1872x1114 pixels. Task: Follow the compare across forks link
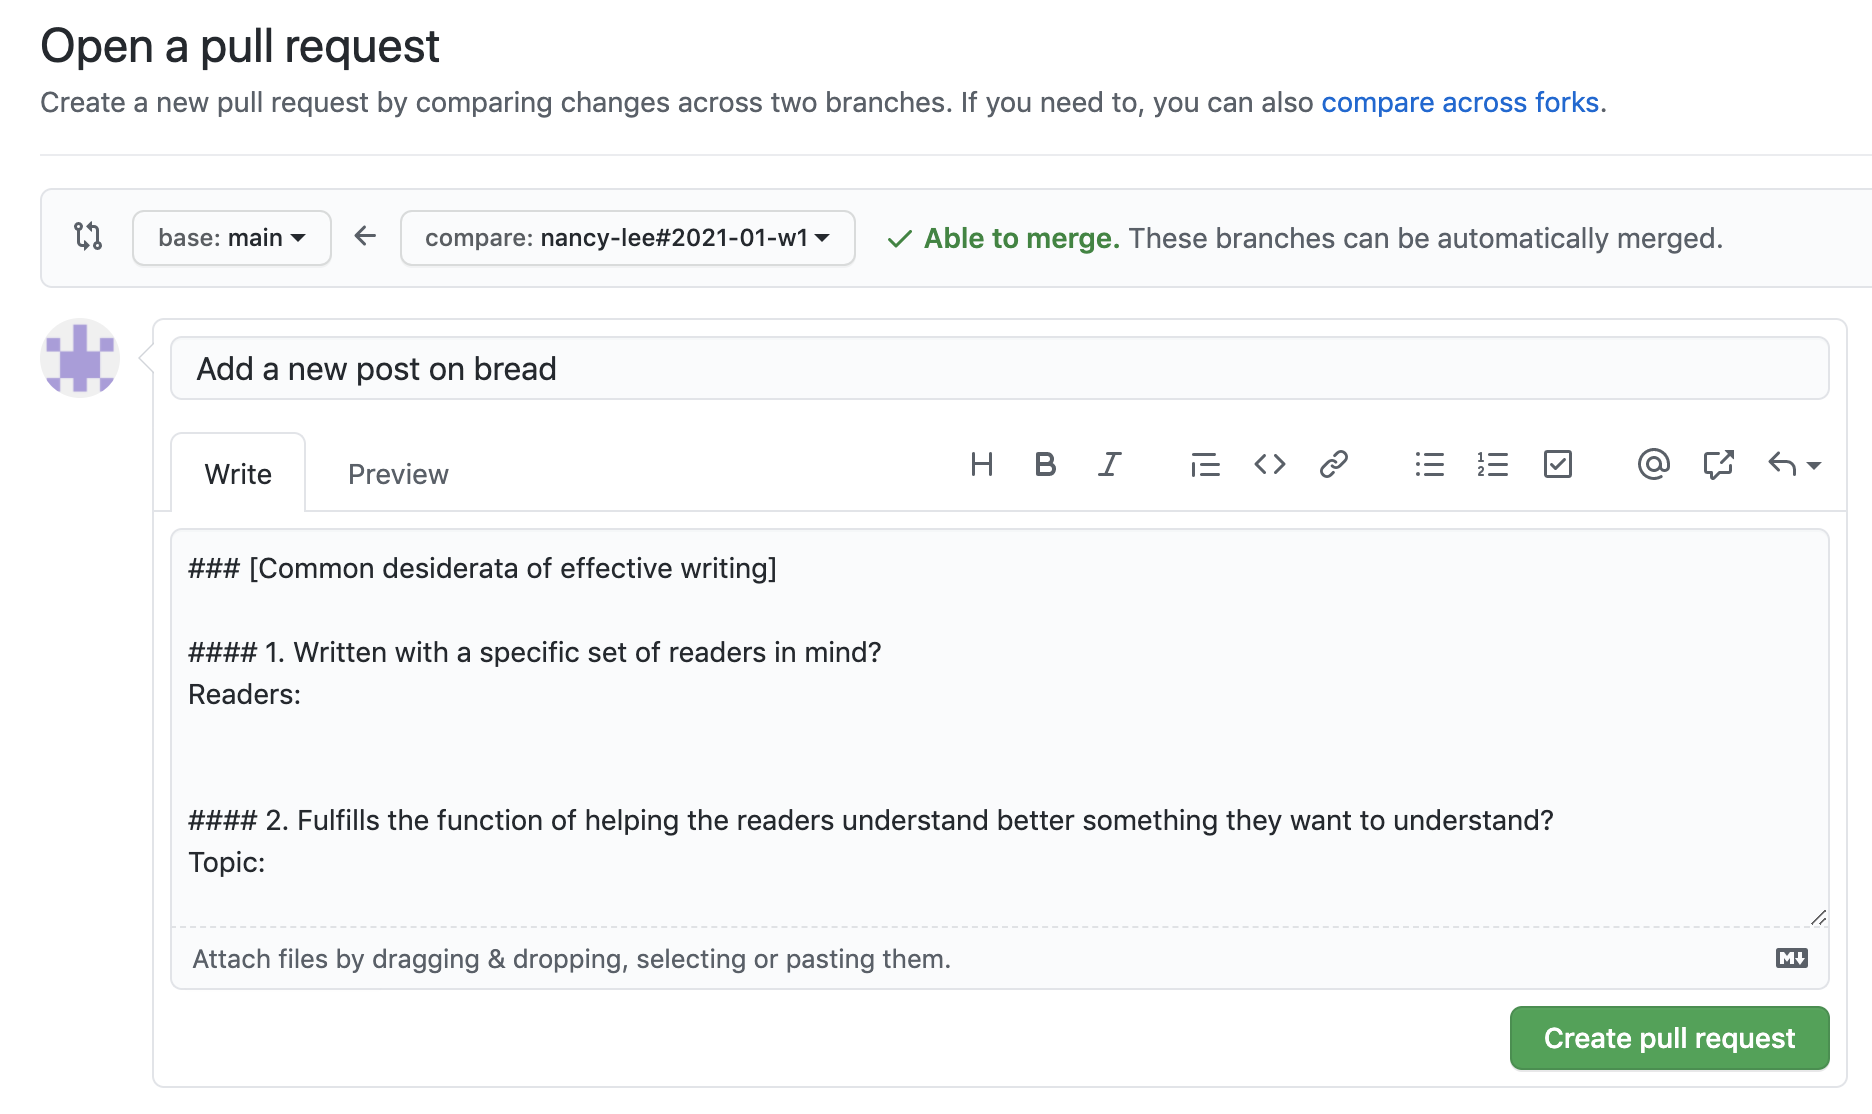(x=1460, y=102)
